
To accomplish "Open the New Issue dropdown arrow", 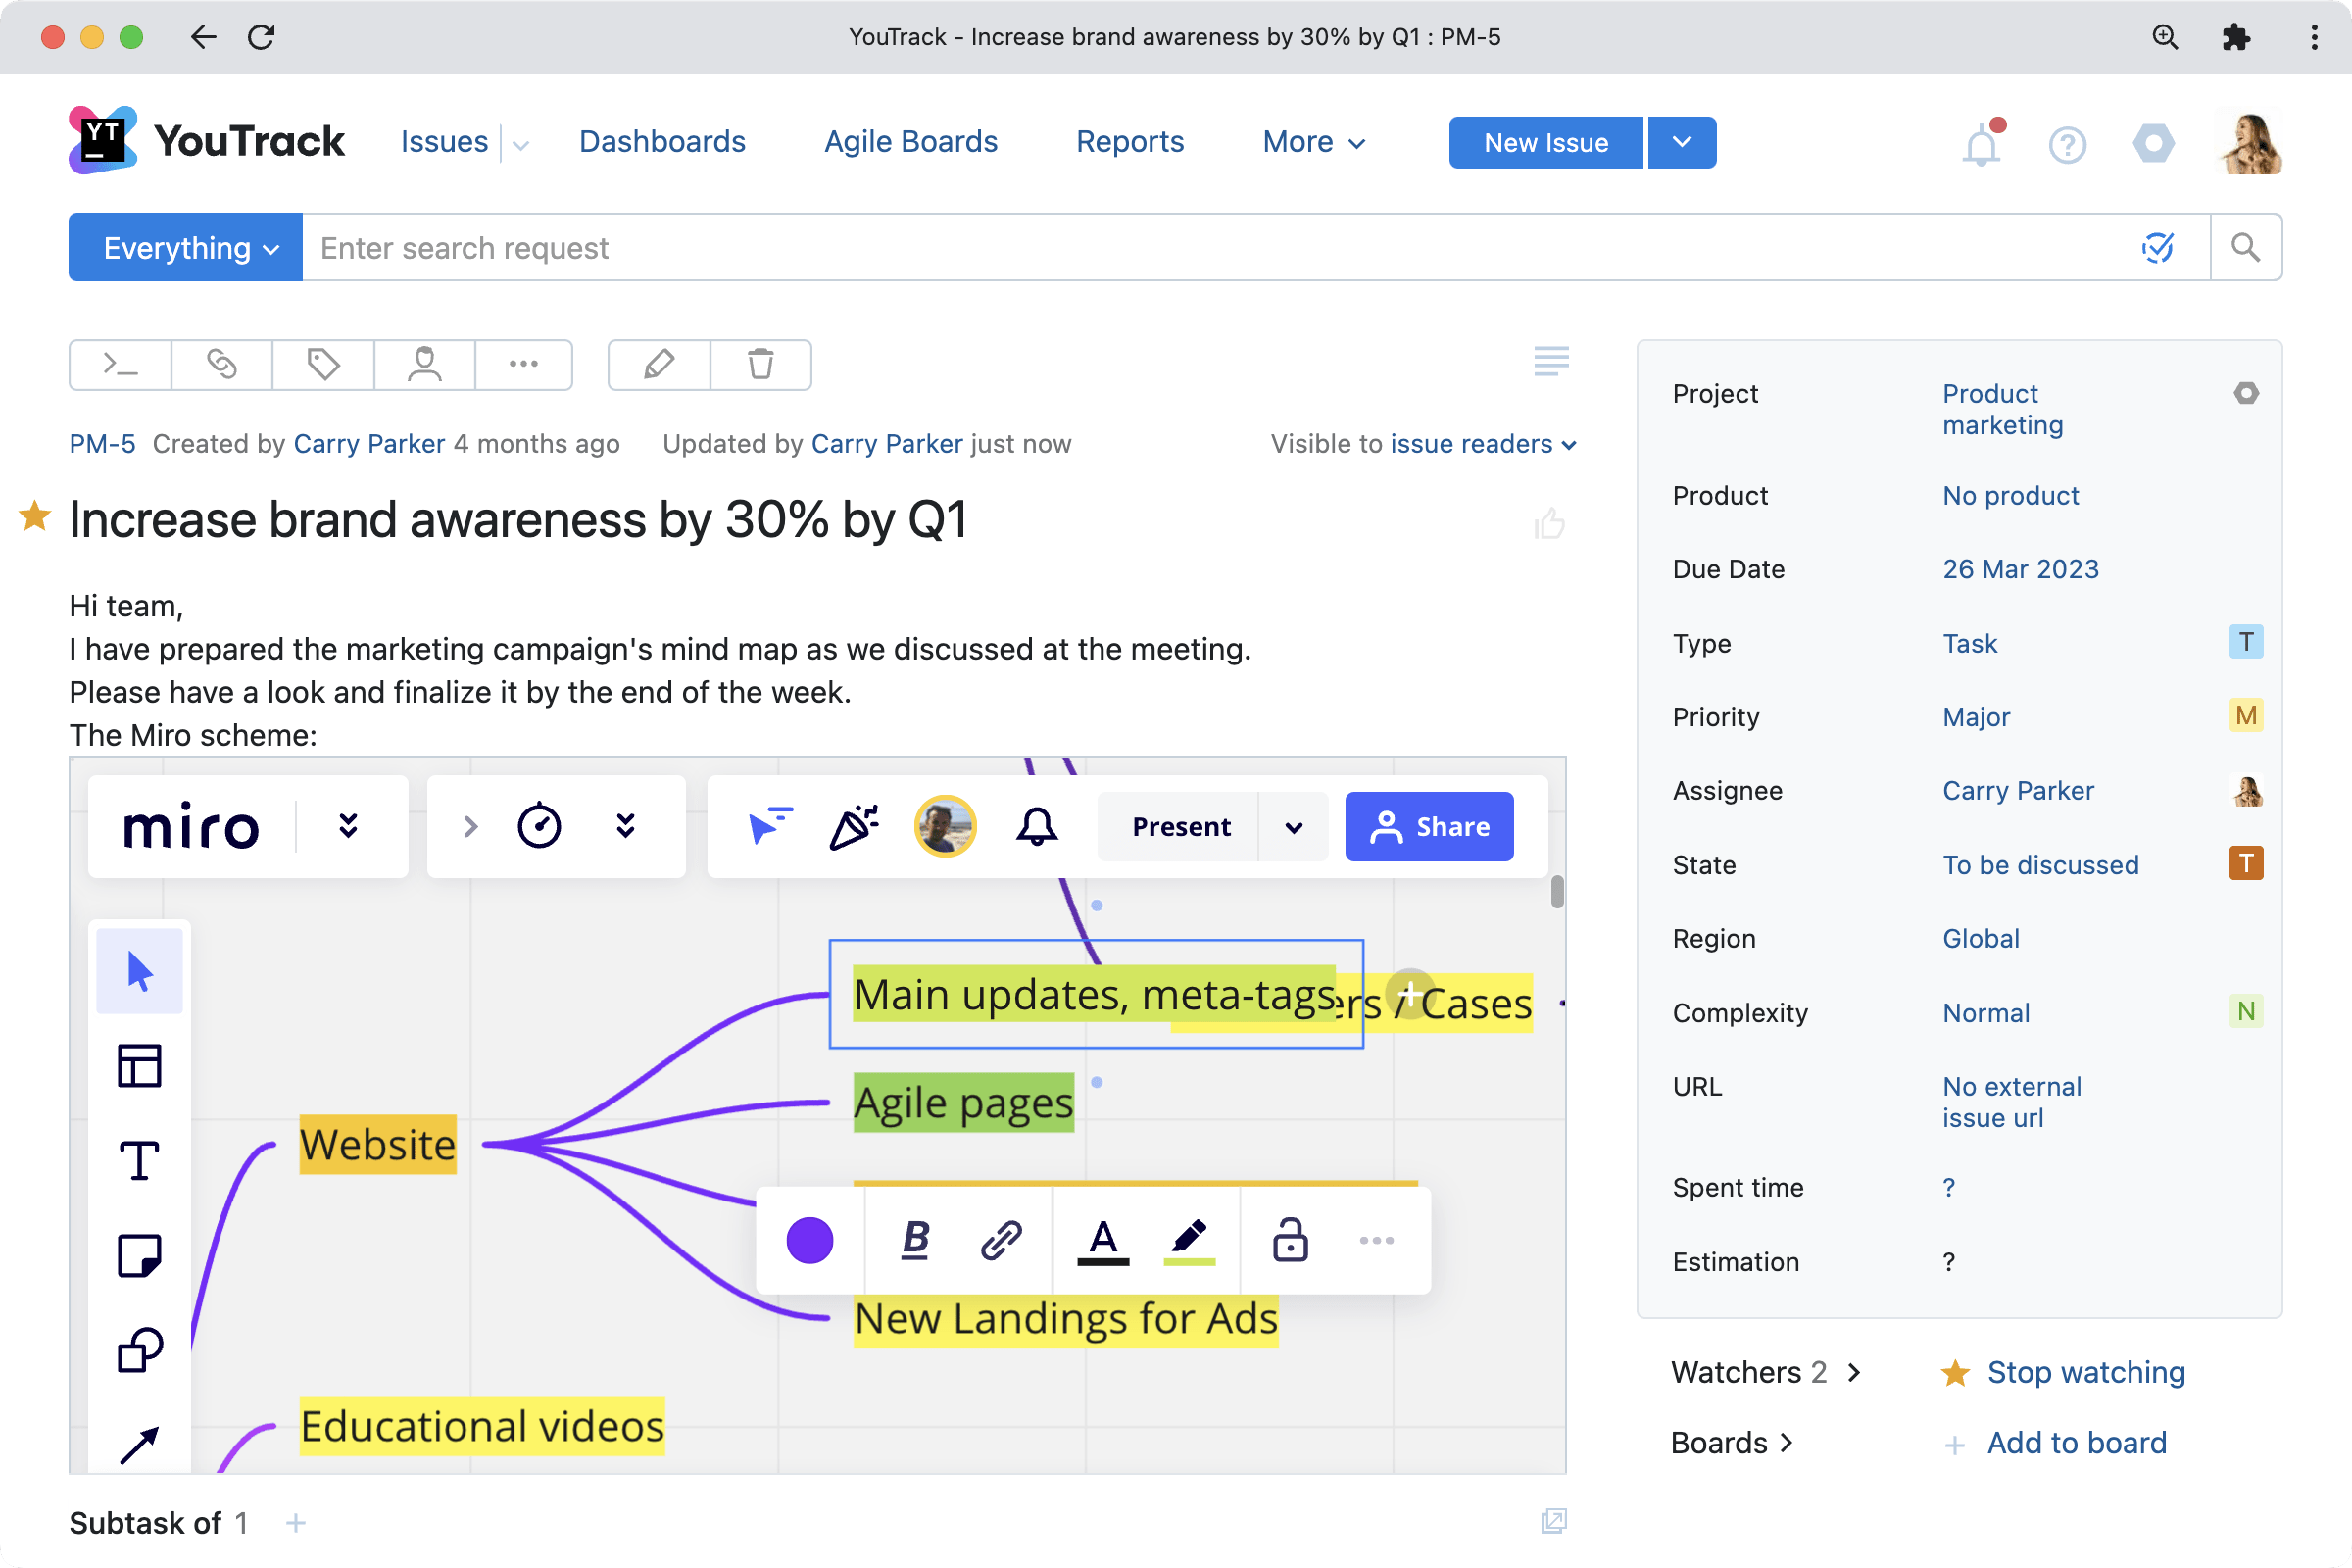I will (1682, 142).
